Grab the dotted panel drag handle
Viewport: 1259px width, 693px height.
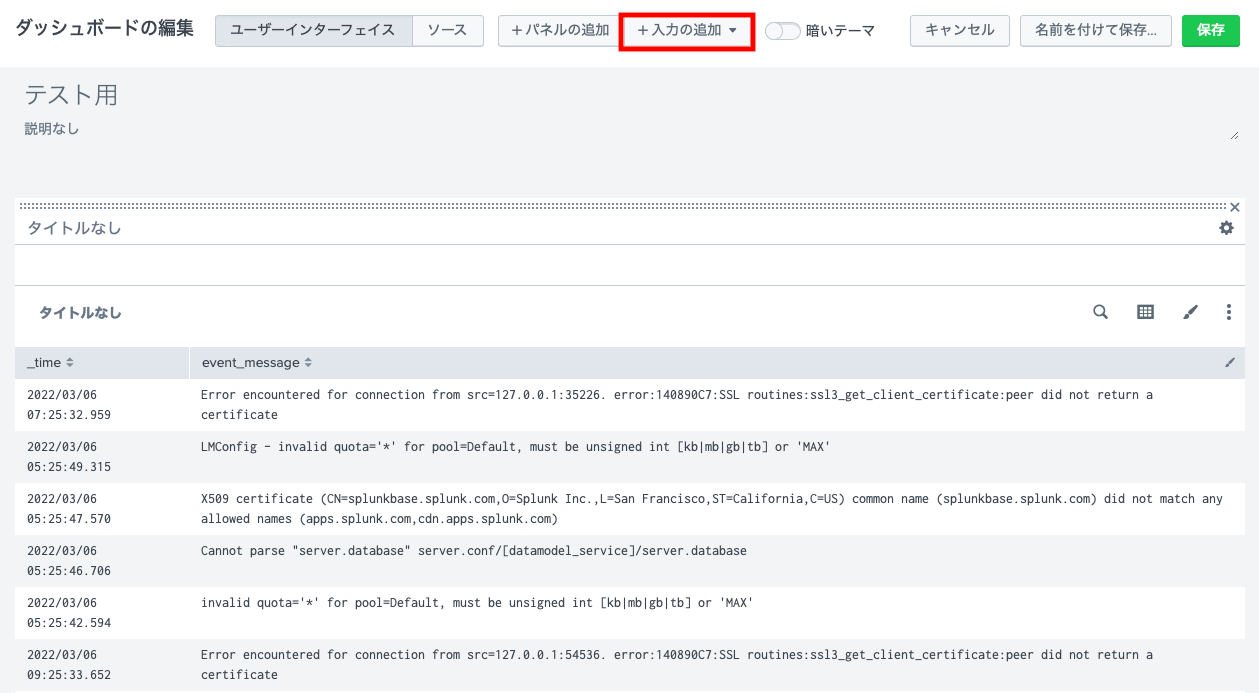click(x=622, y=205)
